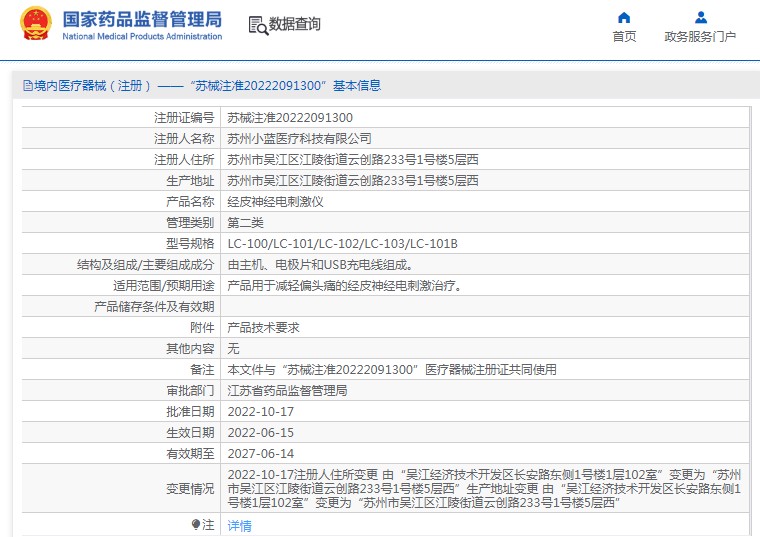Click the attachment value 产品技术要求
The height and width of the screenshot is (537, 760).
point(263,327)
